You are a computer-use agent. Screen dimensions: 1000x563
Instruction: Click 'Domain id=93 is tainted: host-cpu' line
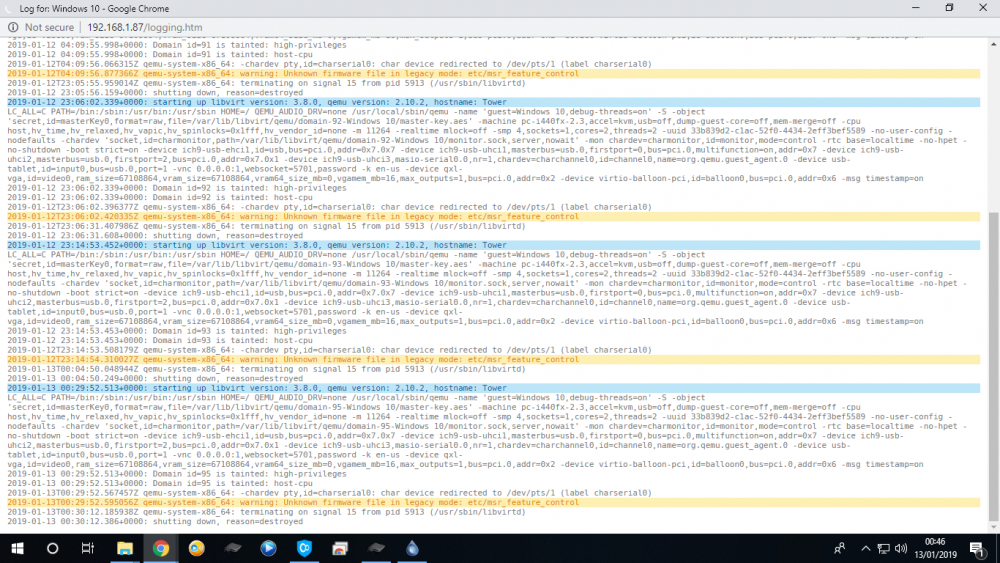pos(159,340)
